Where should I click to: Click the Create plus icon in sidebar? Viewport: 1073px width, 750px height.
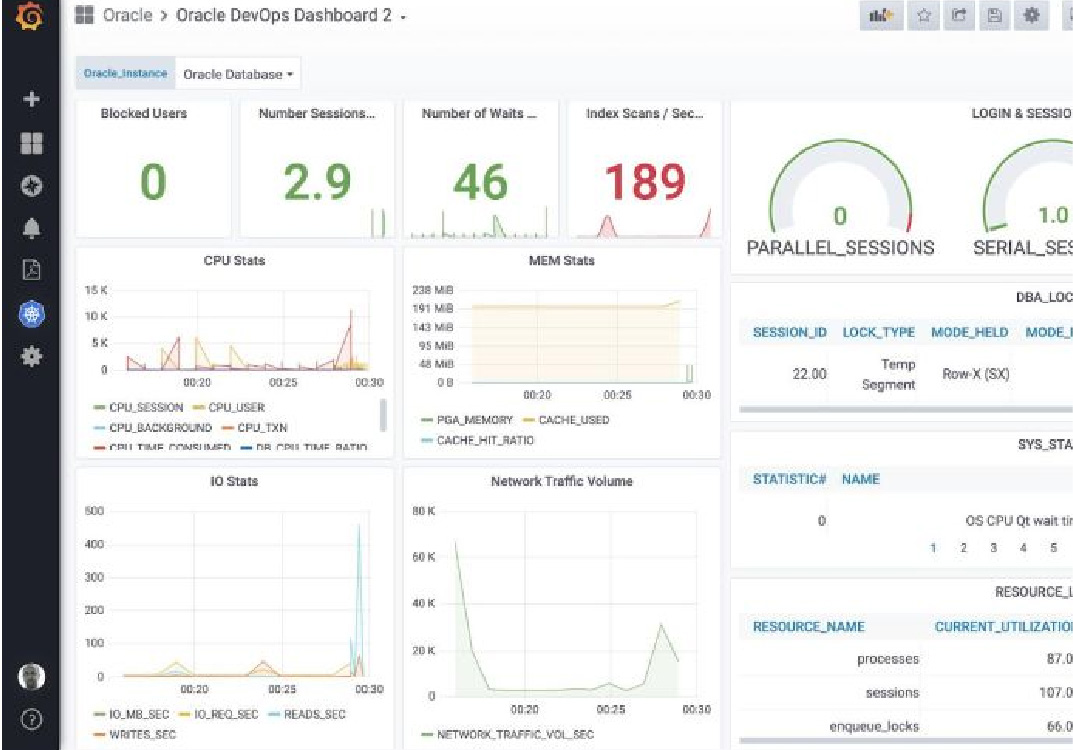click(31, 99)
